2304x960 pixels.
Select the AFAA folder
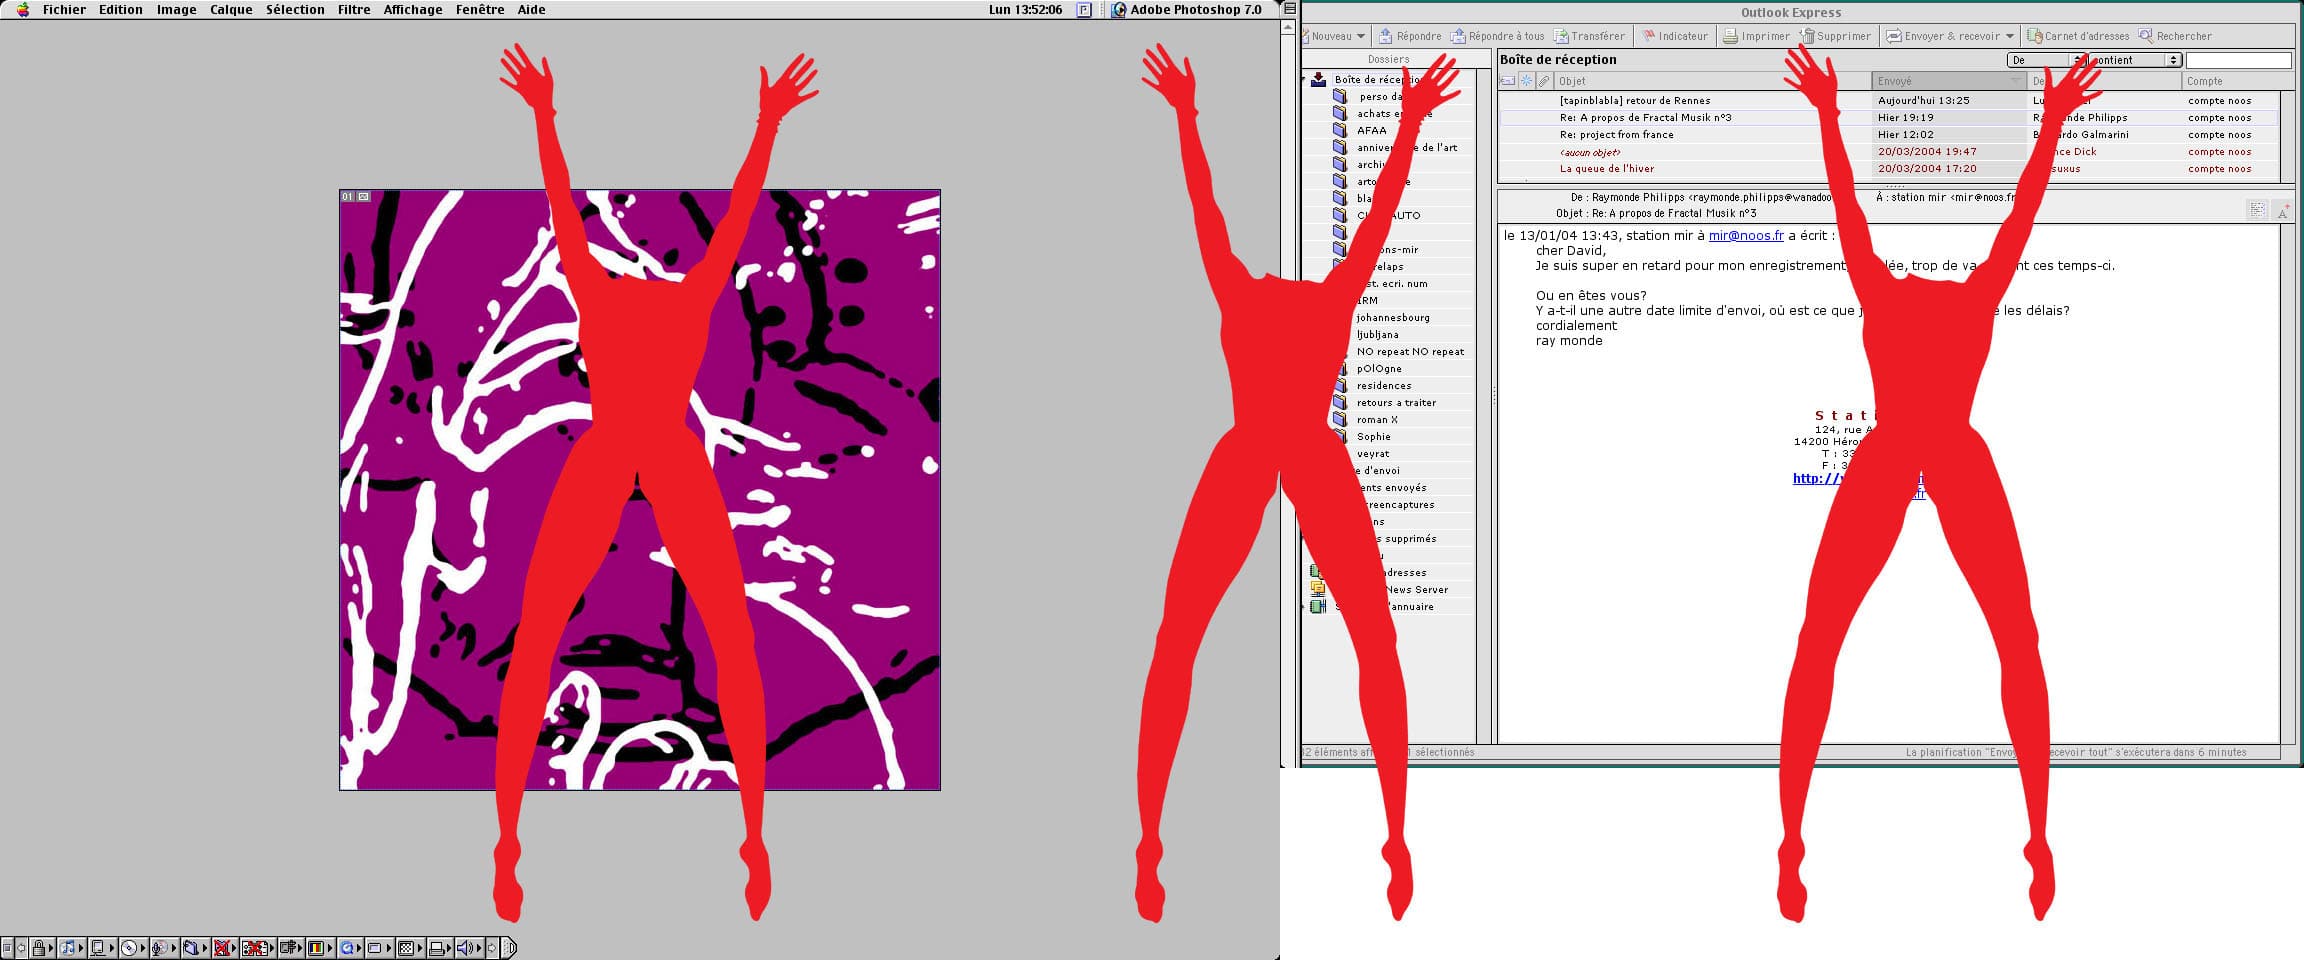pos(1371,130)
